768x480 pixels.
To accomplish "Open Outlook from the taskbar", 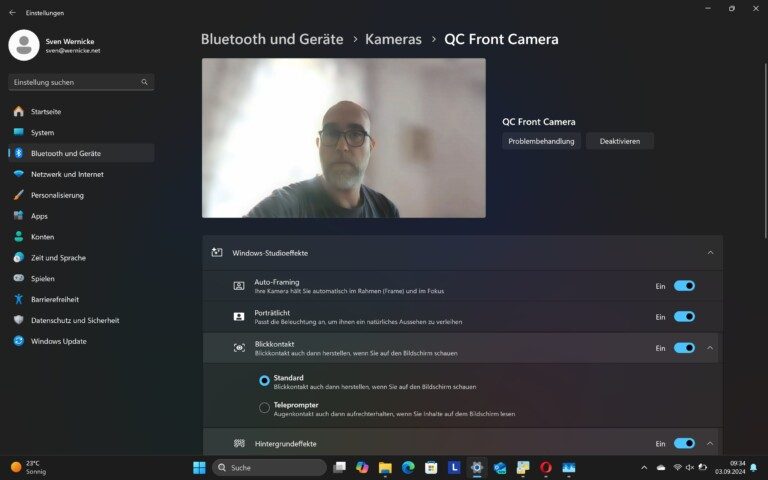I will tap(500, 468).
